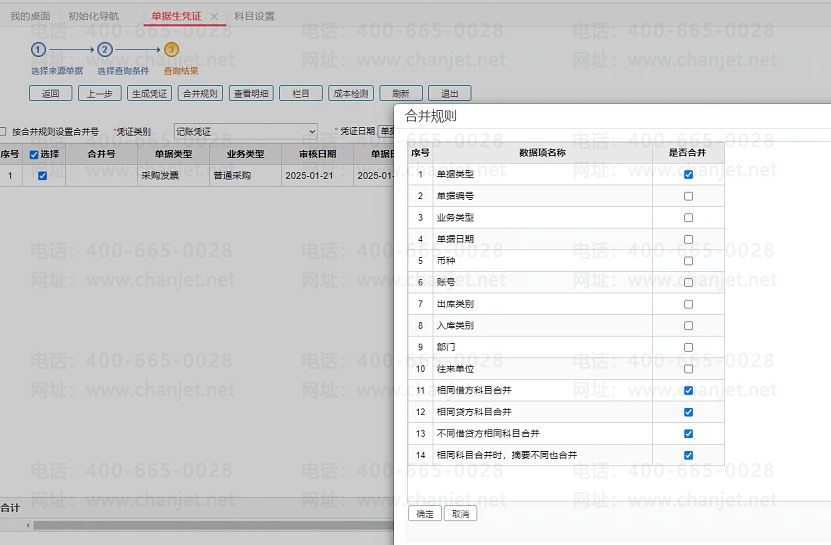Toggle the 相同借方科目合并 checkbox
Image resolution: width=831 pixels, height=545 pixels.
688,391
